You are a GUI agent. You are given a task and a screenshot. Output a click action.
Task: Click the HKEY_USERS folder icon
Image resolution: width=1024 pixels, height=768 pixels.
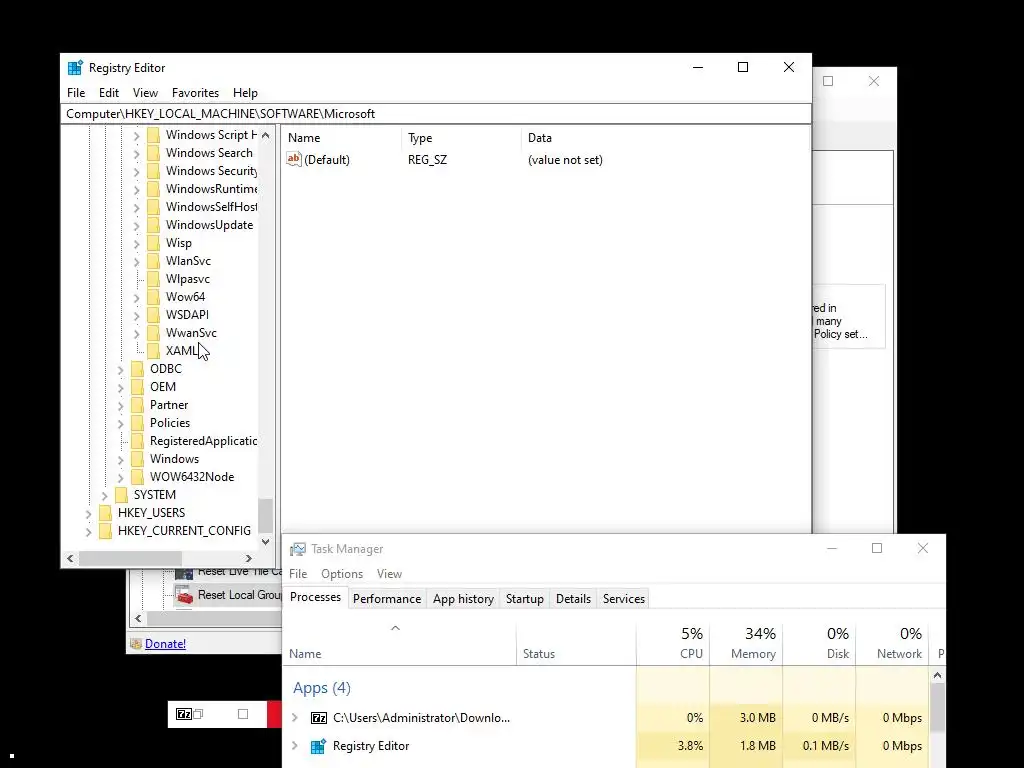(105, 513)
